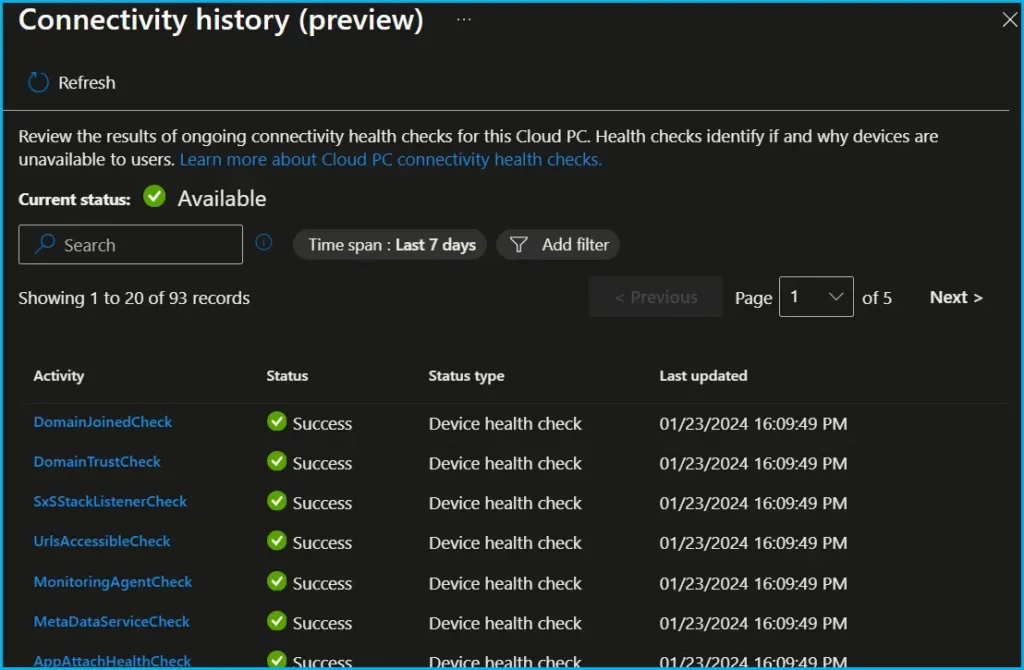The width and height of the screenshot is (1024, 670).
Task: Open Learn more about Cloud PC connectivity link
Action: coord(391,159)
